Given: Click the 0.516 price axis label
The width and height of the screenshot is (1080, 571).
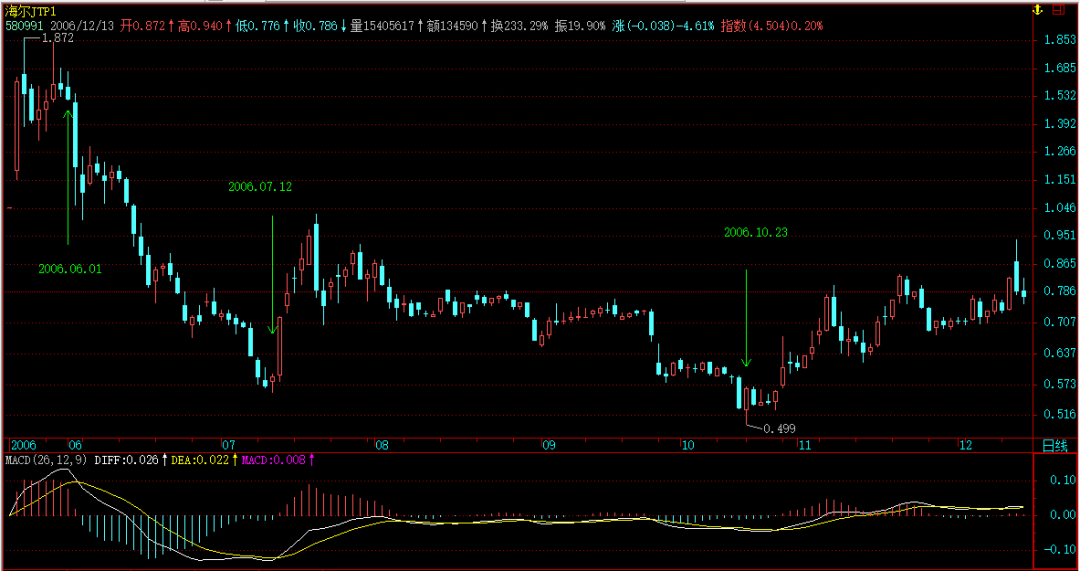Looking at the screenshot, I should pos(1061,414).
